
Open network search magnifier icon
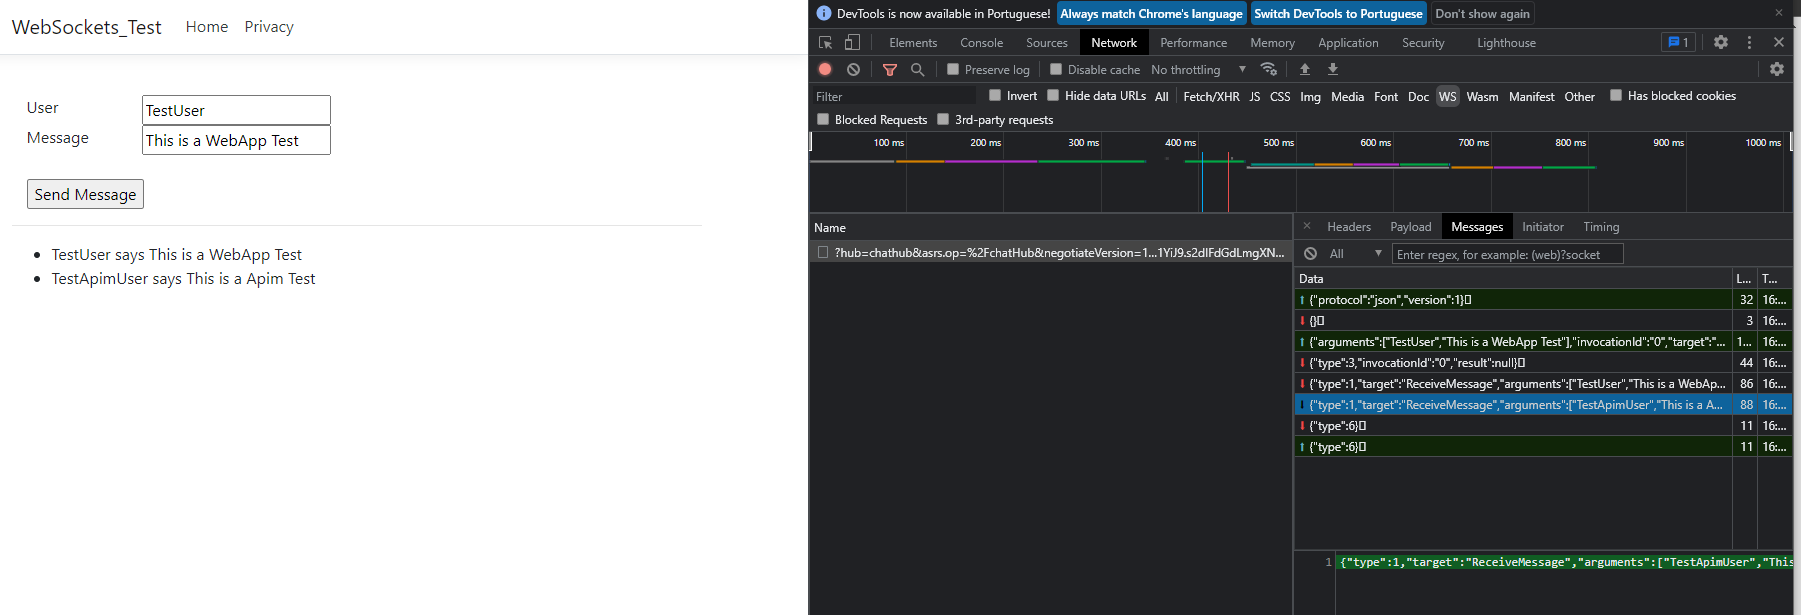(x=917, y=69)
